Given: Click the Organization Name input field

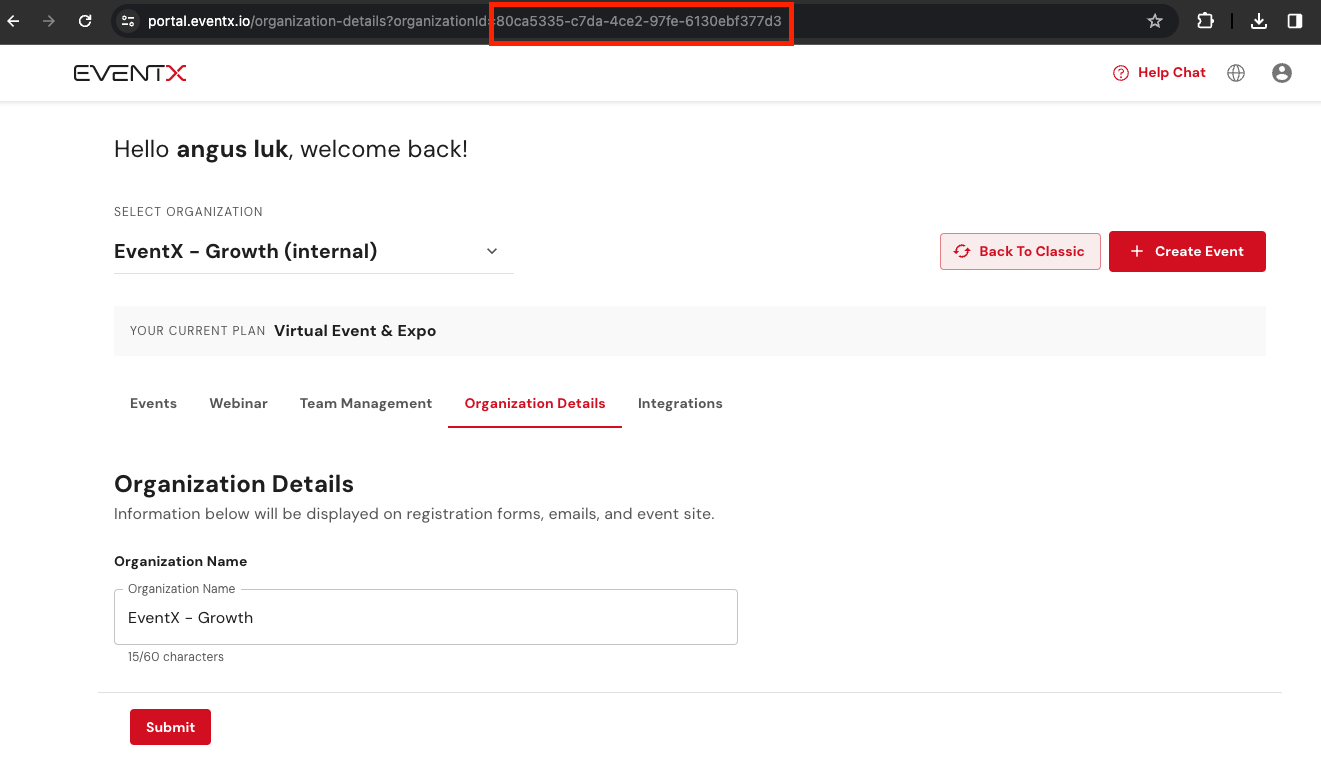Looking at the screenshot, I should [x=426, y=617].
